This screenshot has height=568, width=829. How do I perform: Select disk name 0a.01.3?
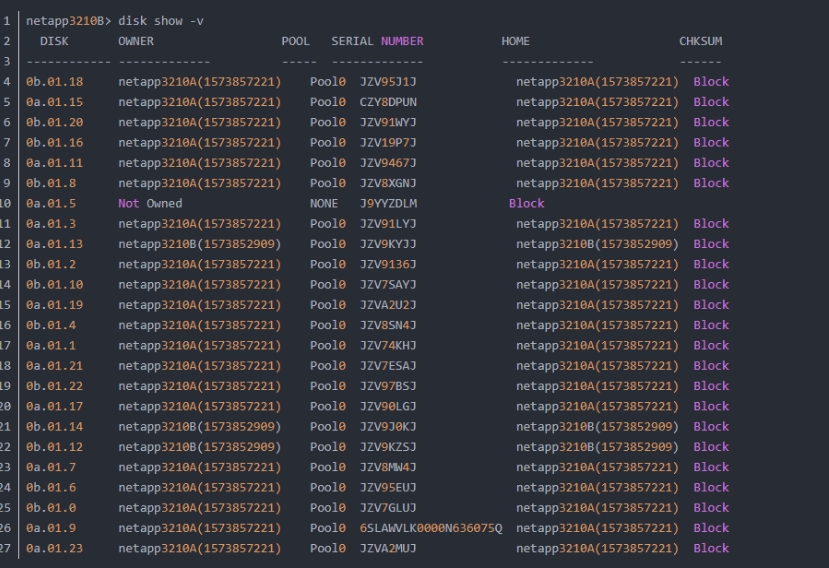click(51, 224)
